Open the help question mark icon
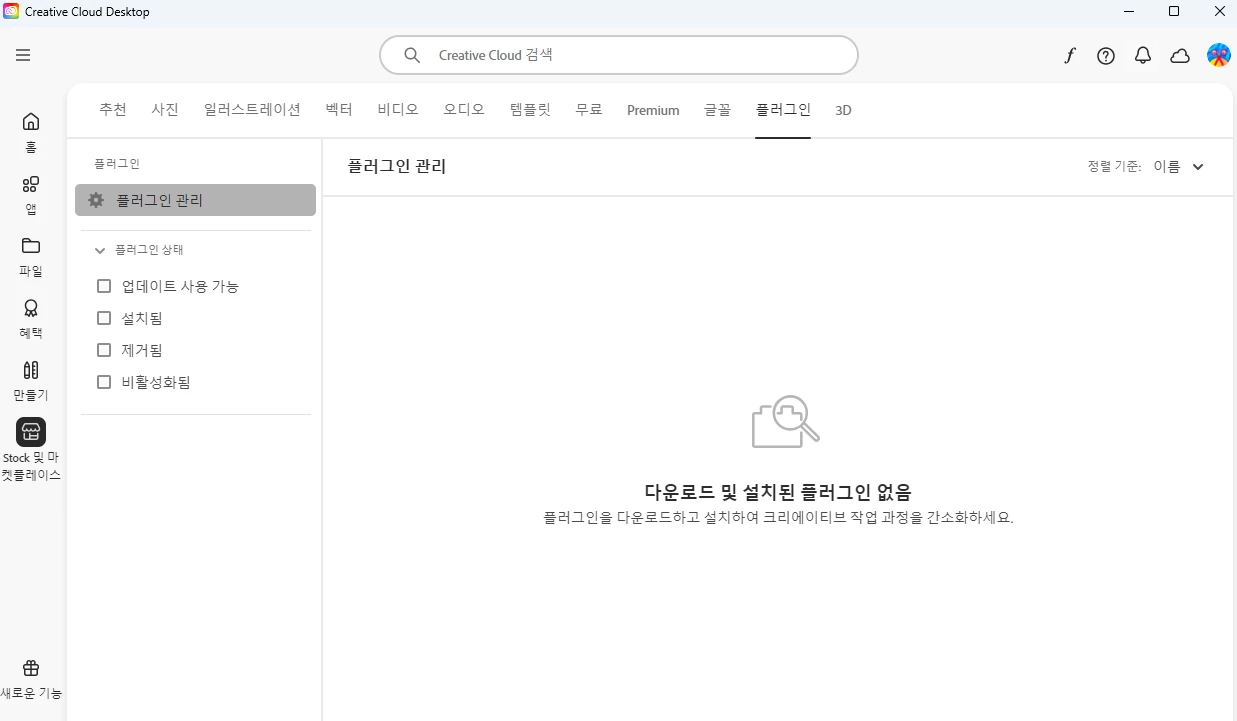The image size is (1237, 721). [1106, 56]
